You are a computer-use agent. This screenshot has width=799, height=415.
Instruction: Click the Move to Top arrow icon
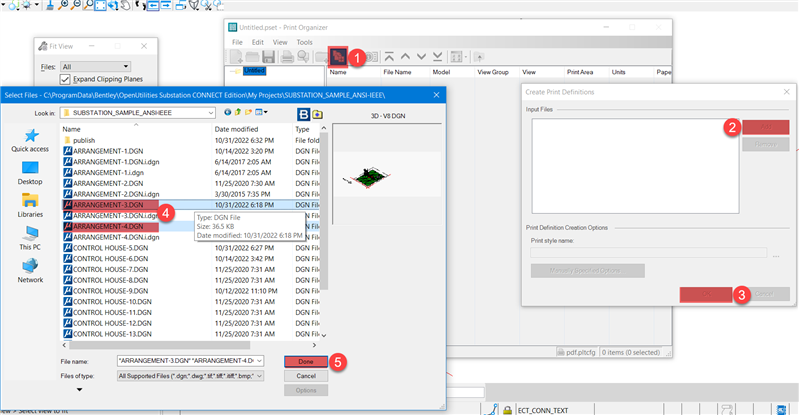(x=389, y=57)
